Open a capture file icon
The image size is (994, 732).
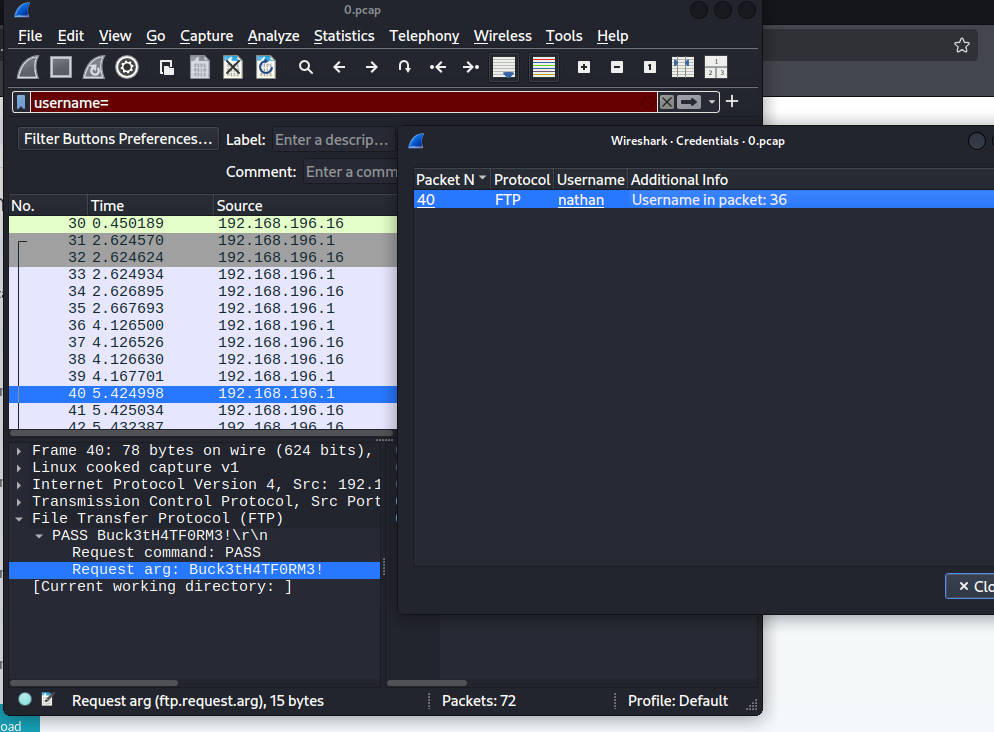[167, 67]
